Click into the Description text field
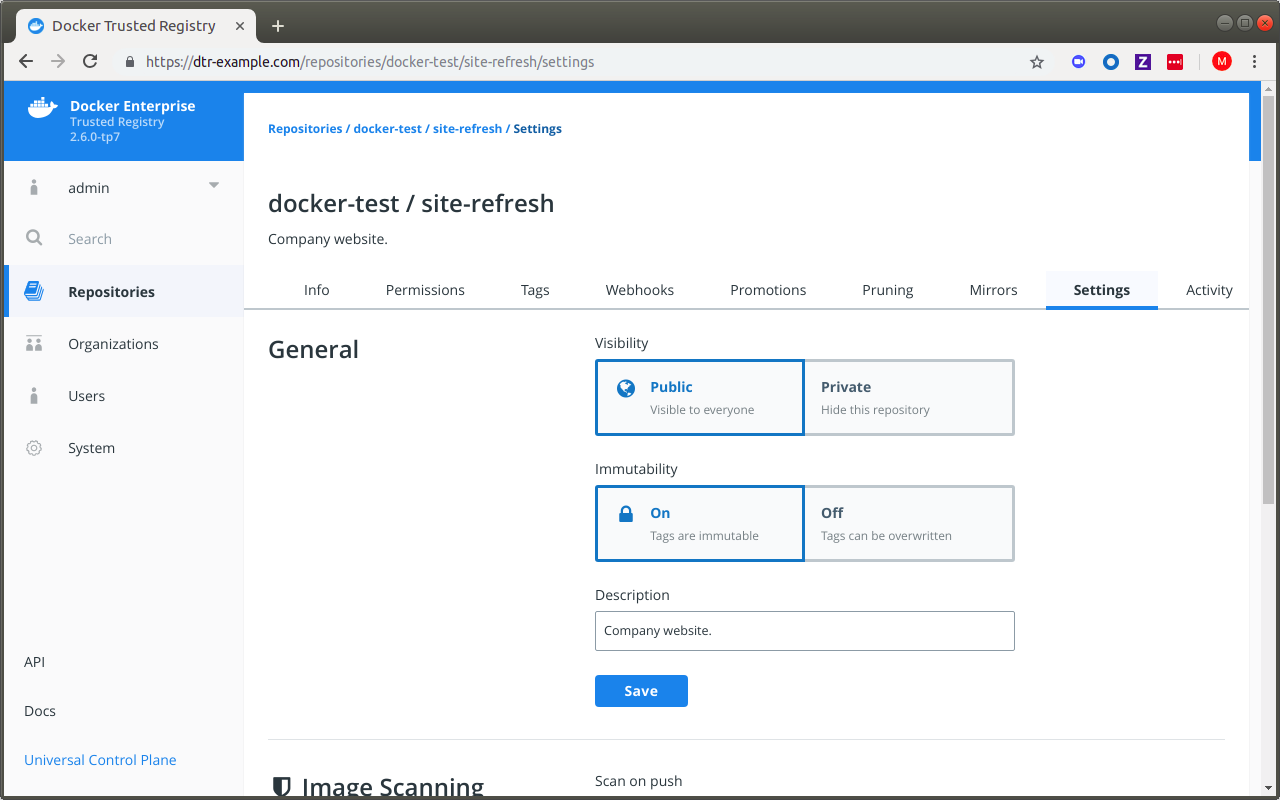 (804, 631)
